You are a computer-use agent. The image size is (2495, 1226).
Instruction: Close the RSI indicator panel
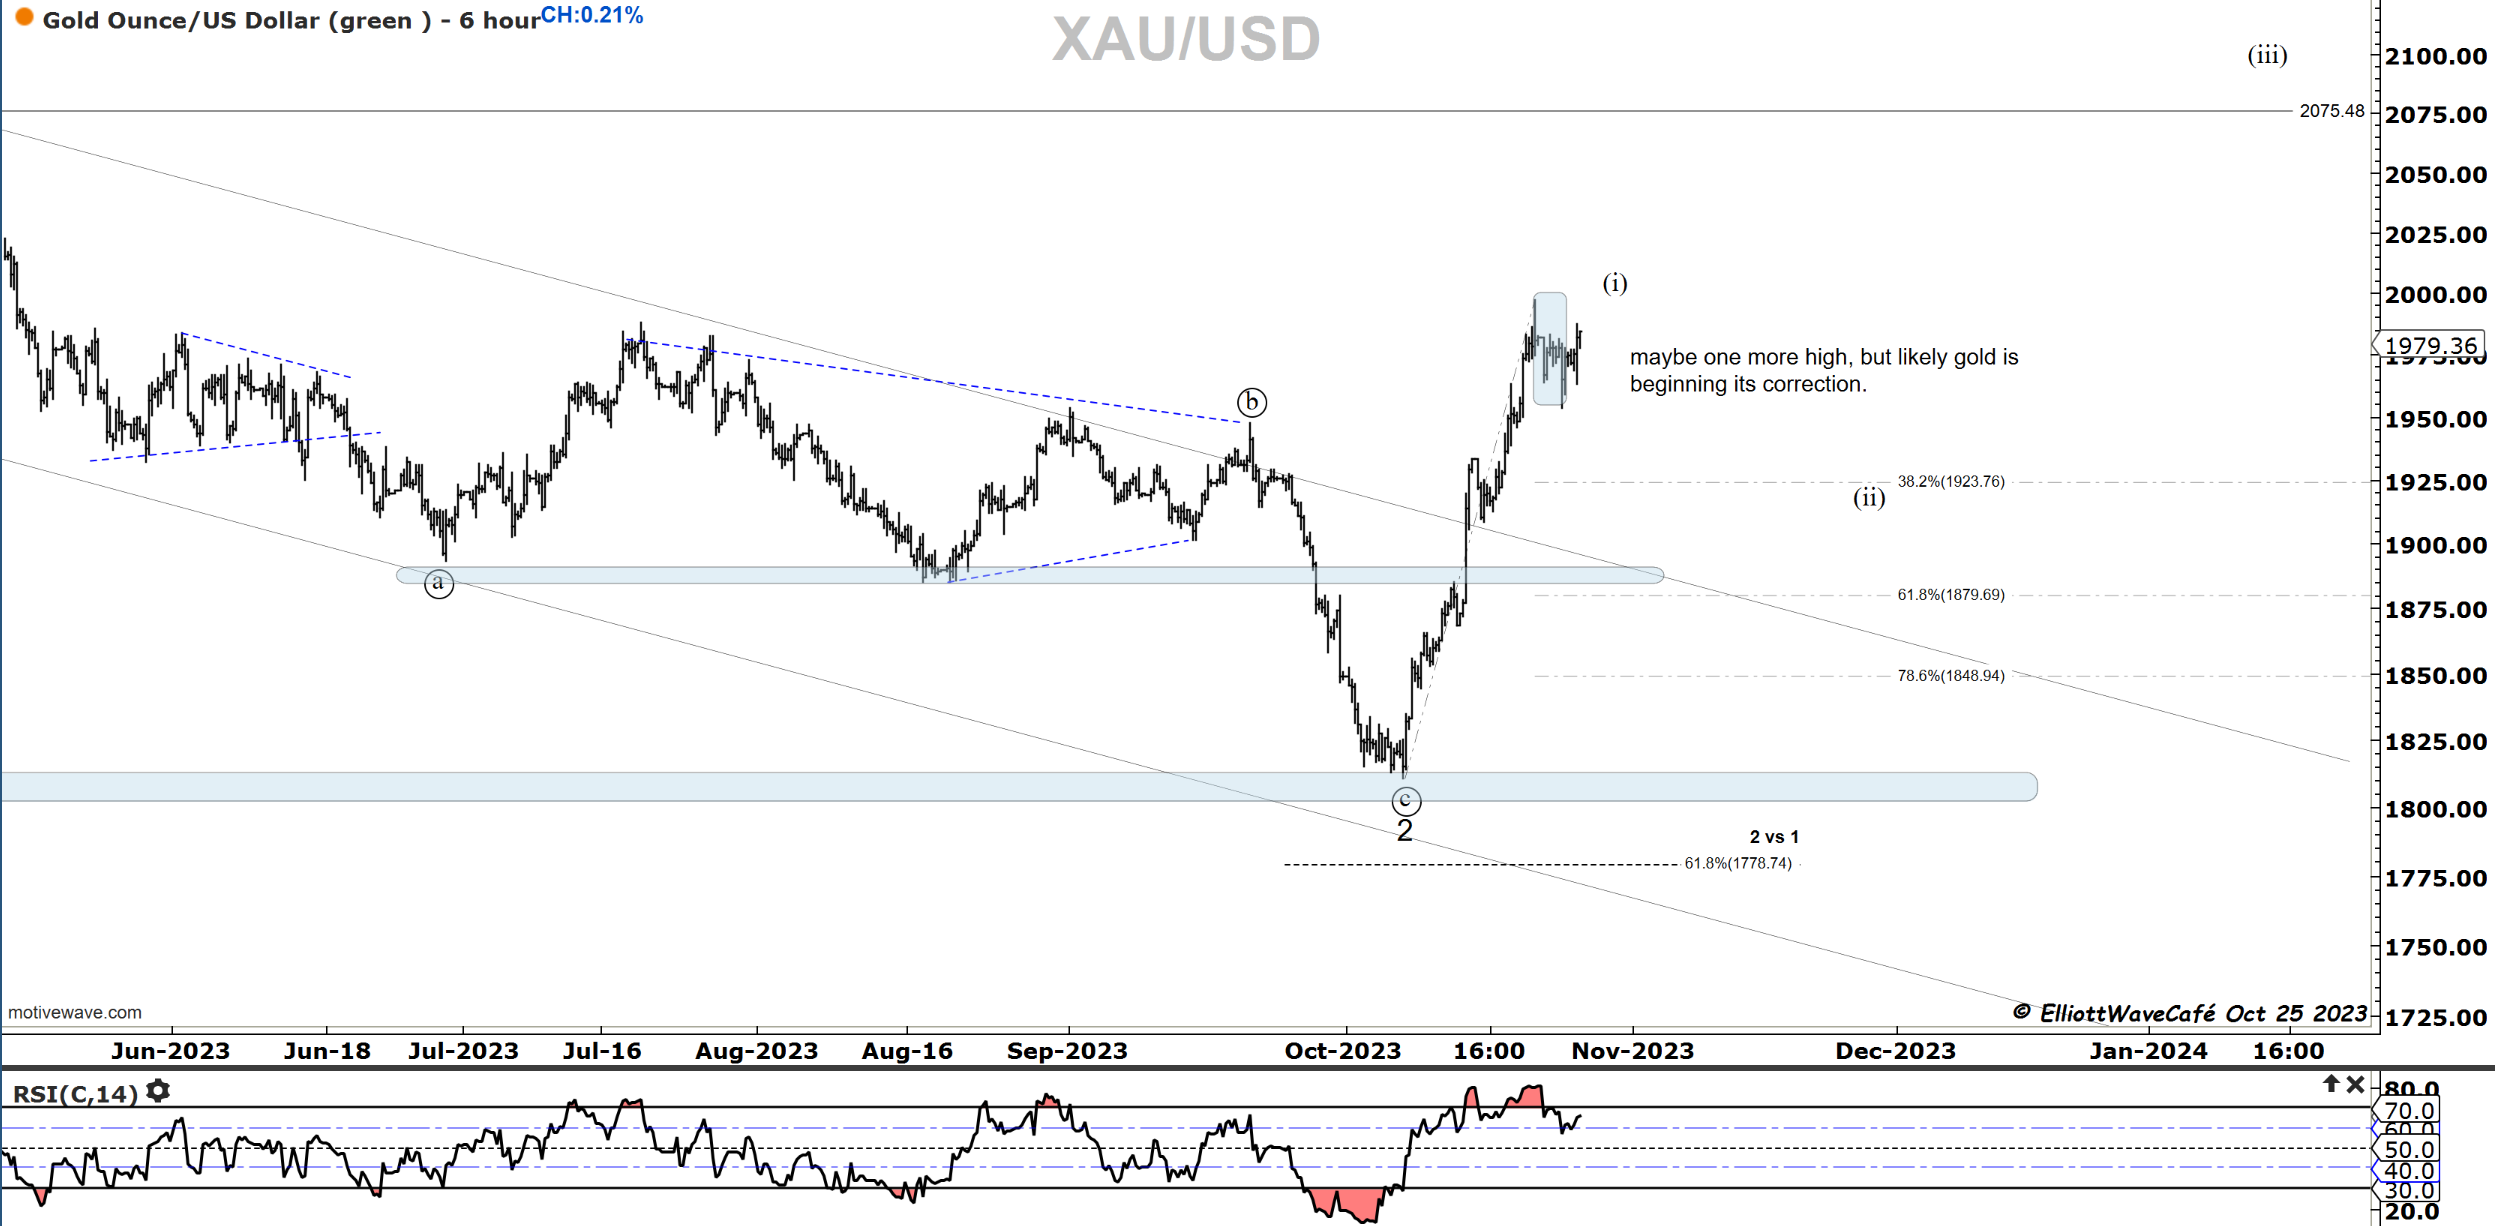click(x=2356, y=1084)
